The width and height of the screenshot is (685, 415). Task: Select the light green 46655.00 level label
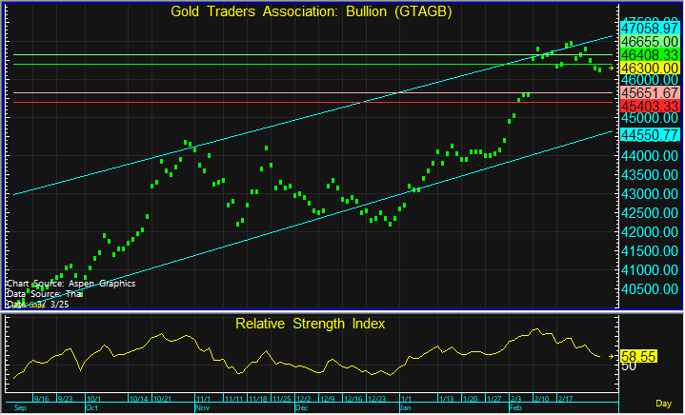[649, 42]
